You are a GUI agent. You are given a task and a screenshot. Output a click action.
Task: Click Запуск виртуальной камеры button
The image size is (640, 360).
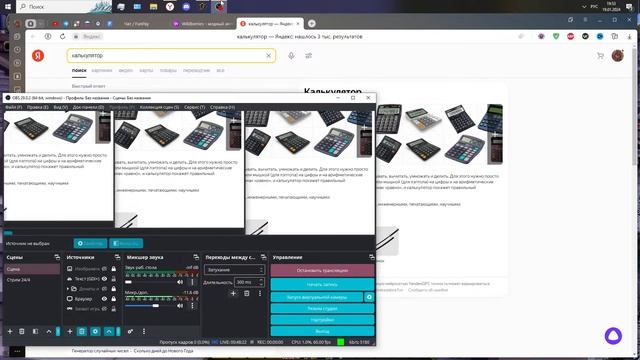point(317,297)
